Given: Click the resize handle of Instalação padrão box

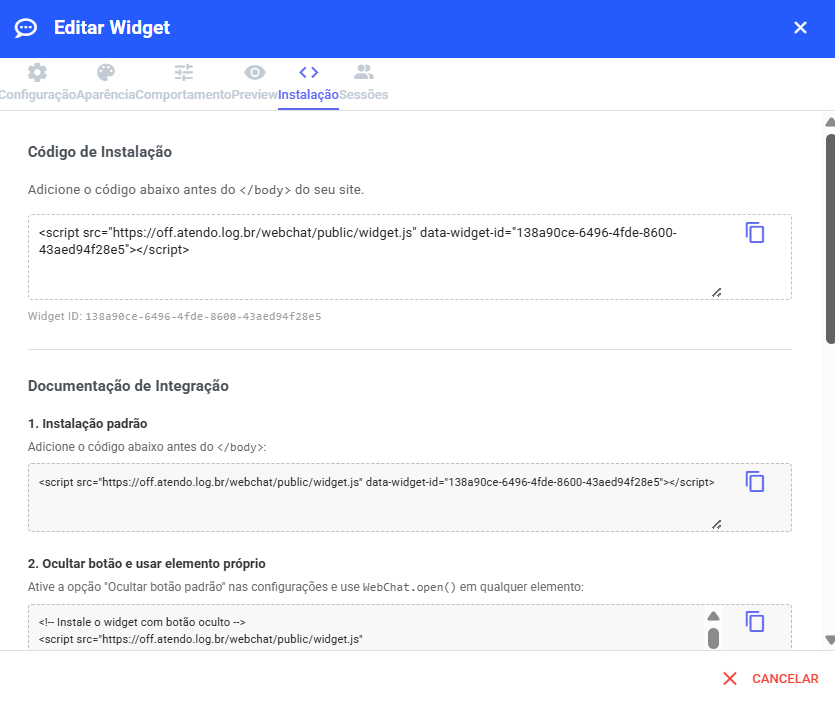Looking at the screenshot, I should [x=717, y=525].
